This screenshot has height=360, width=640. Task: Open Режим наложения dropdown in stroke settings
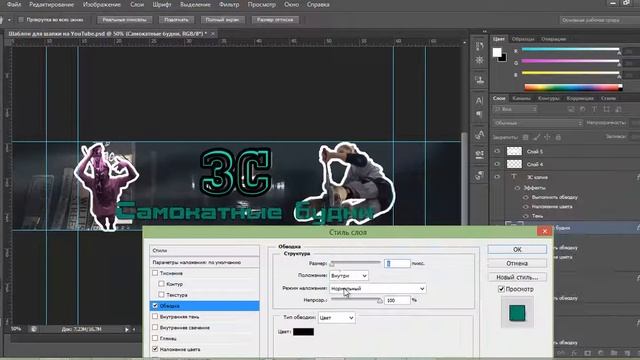tap(378, 289)
